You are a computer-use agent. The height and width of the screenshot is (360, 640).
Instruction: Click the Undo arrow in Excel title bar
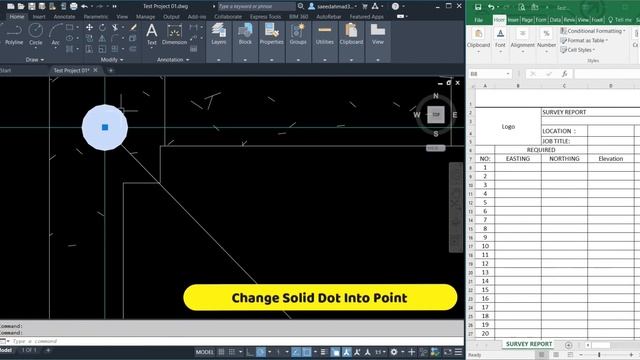491,7
